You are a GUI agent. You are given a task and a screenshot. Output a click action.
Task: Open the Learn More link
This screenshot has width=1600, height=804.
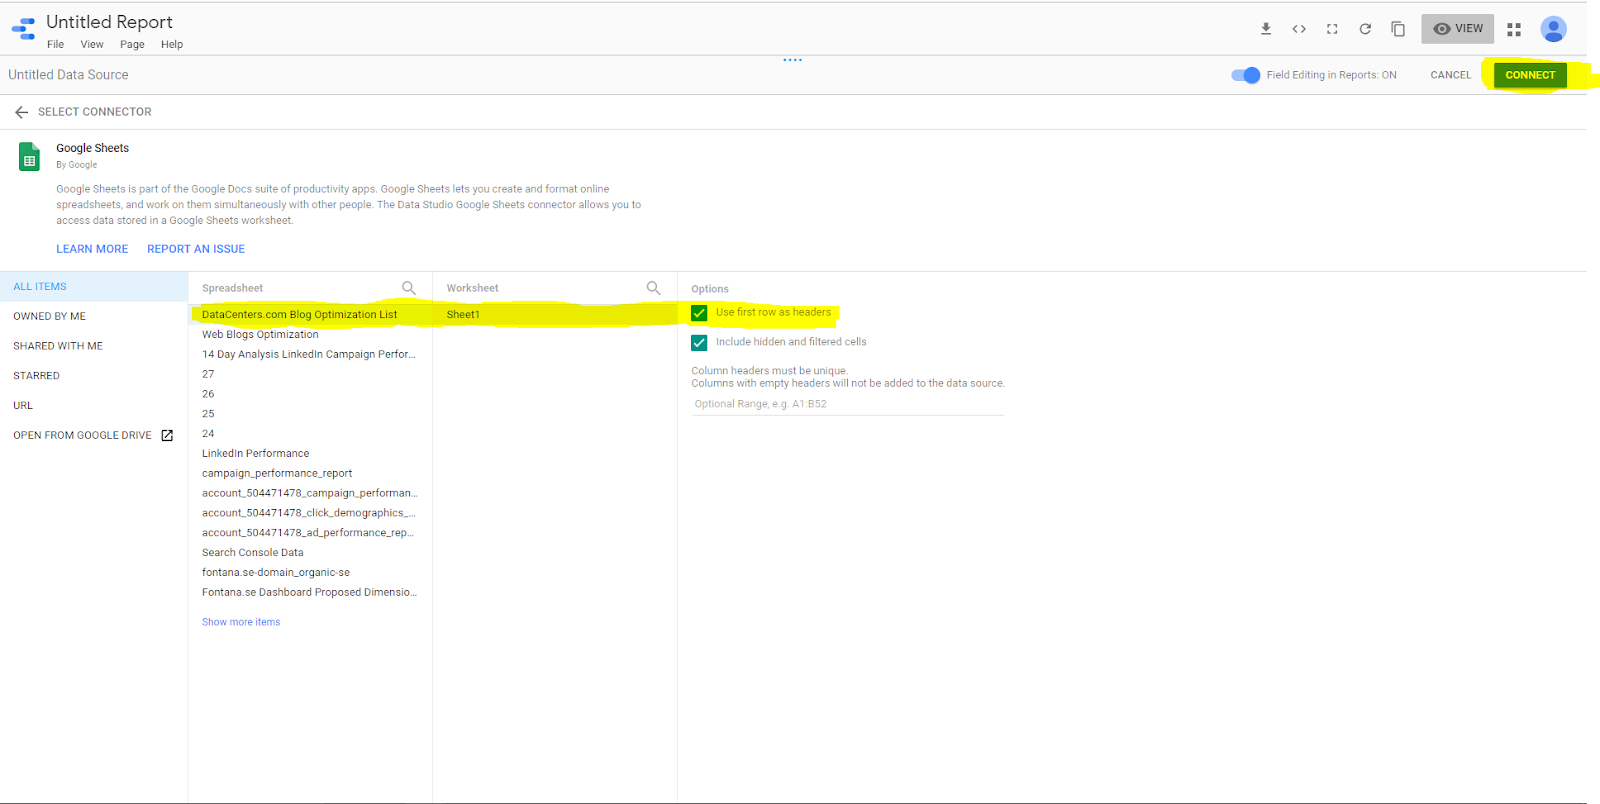click(92, 249)
